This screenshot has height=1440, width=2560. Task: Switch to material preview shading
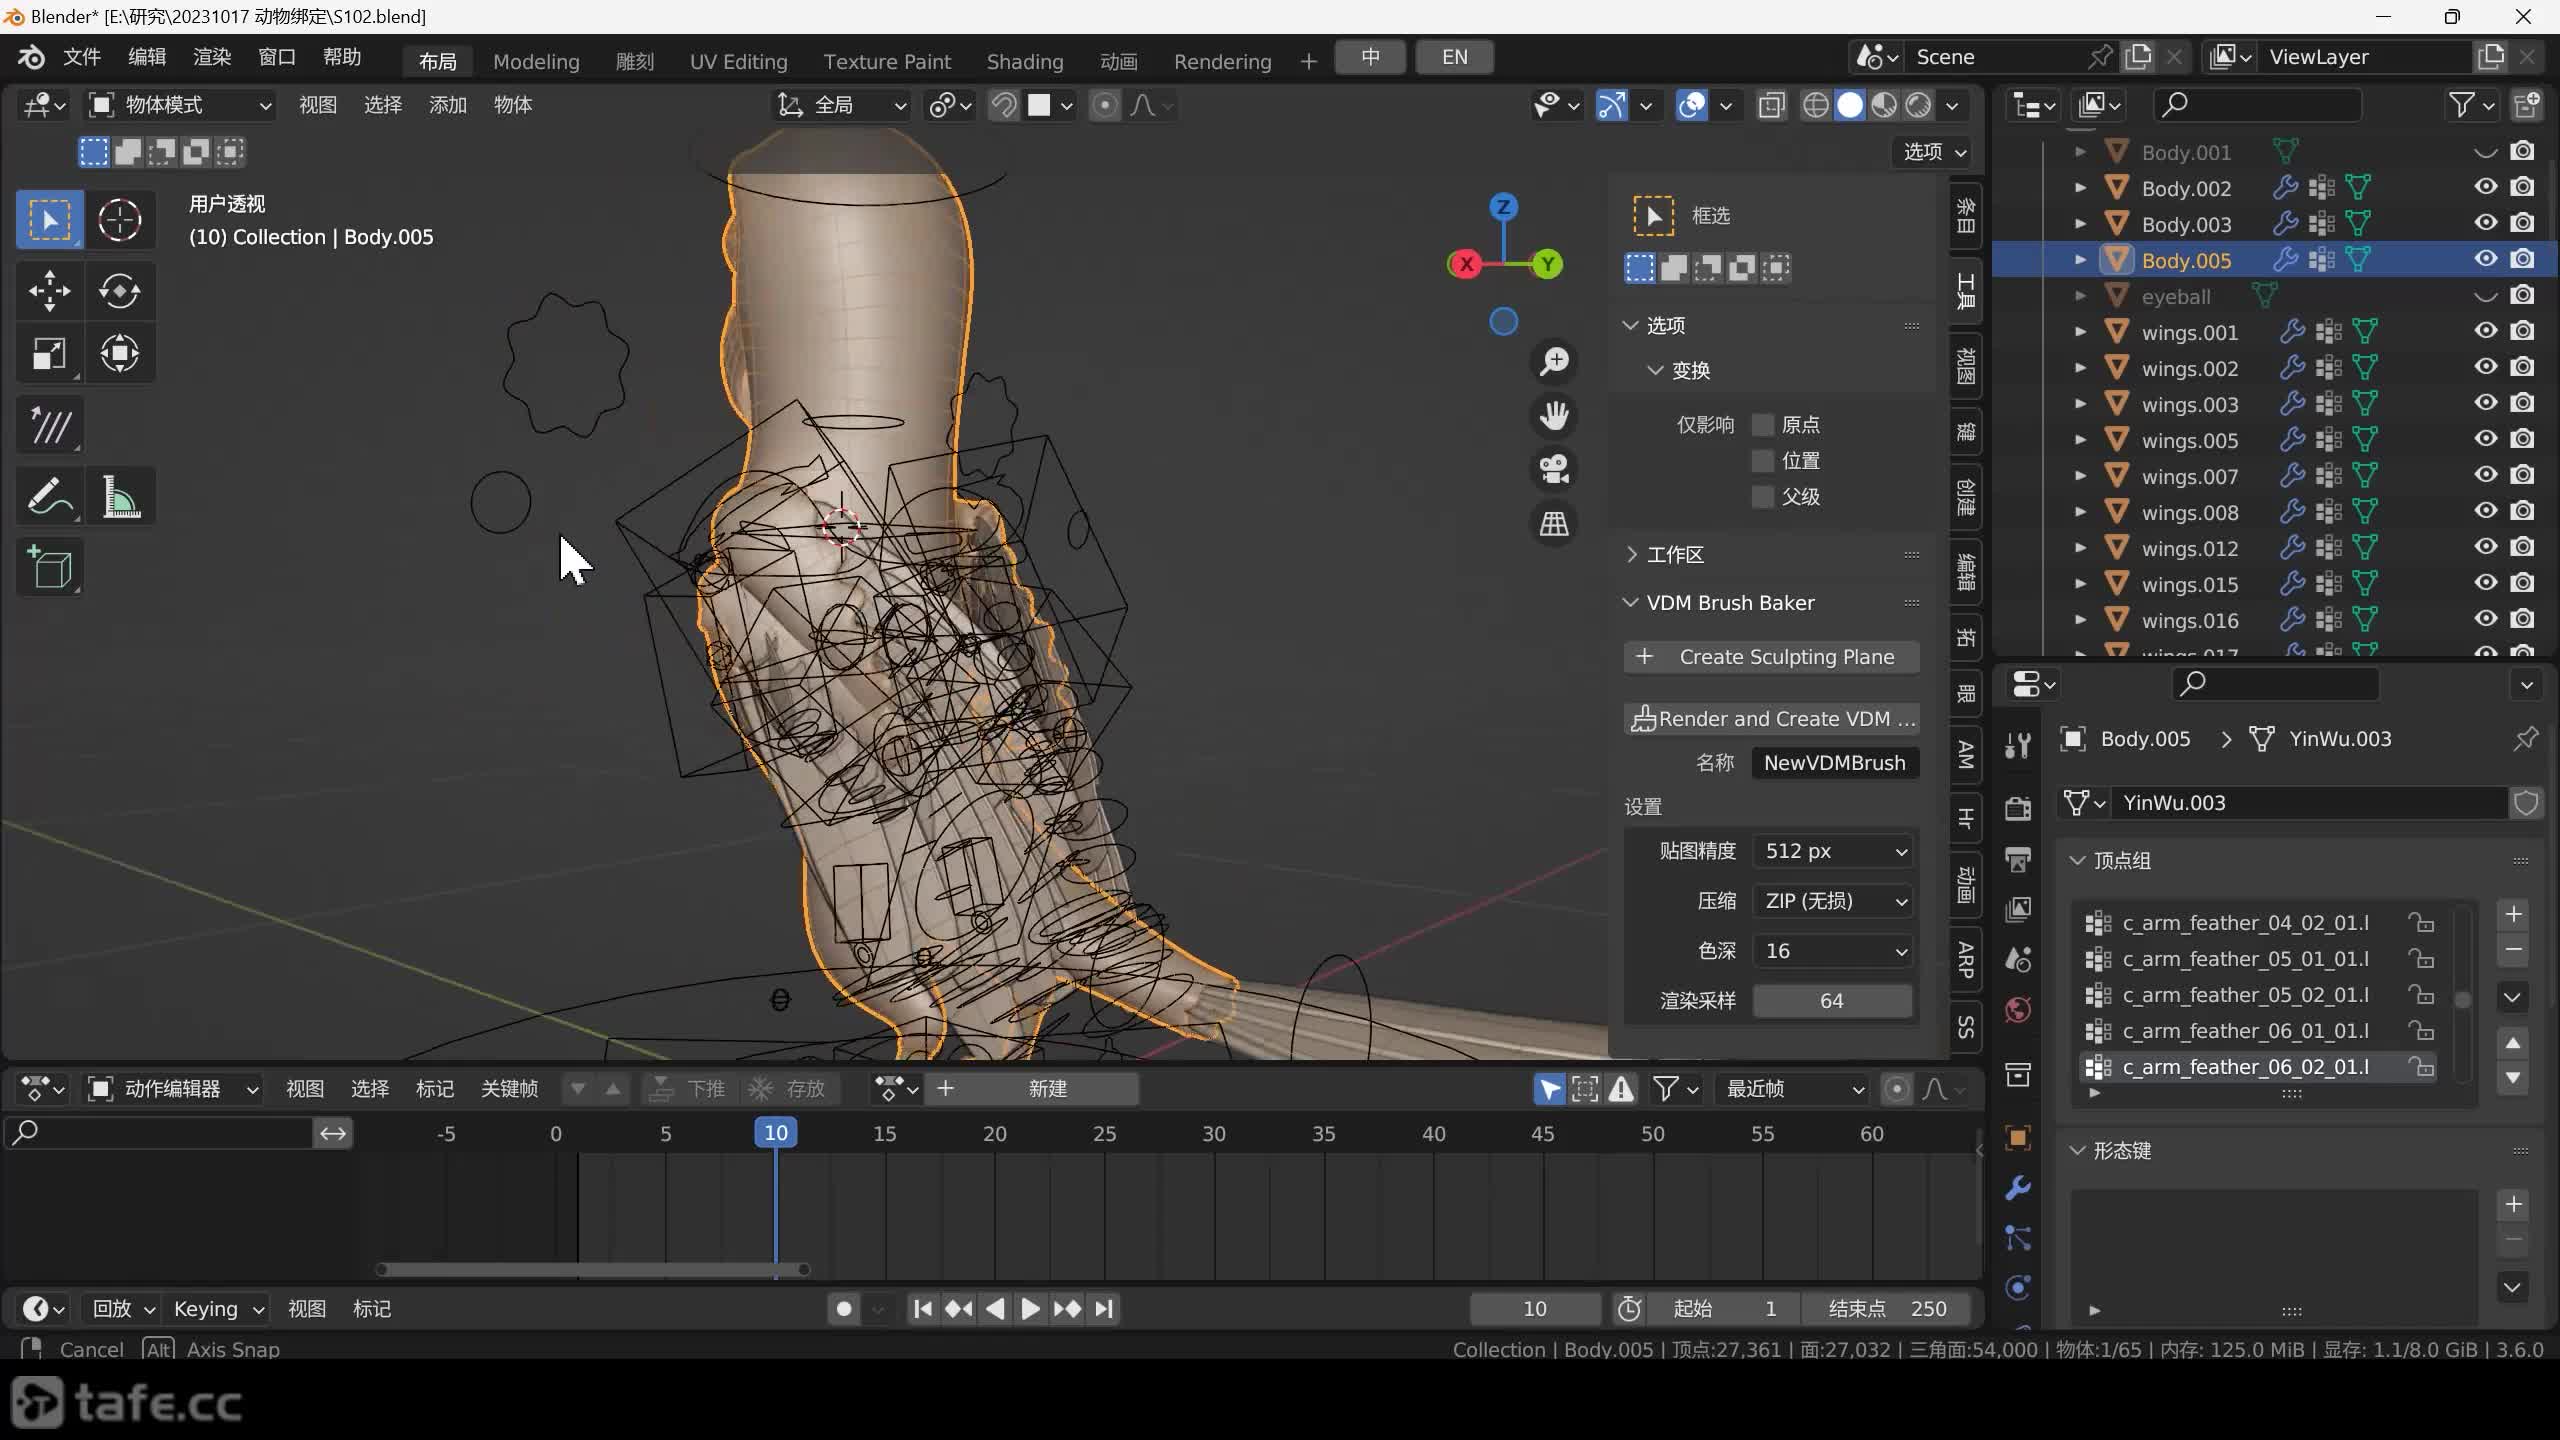pos(1884,105)
